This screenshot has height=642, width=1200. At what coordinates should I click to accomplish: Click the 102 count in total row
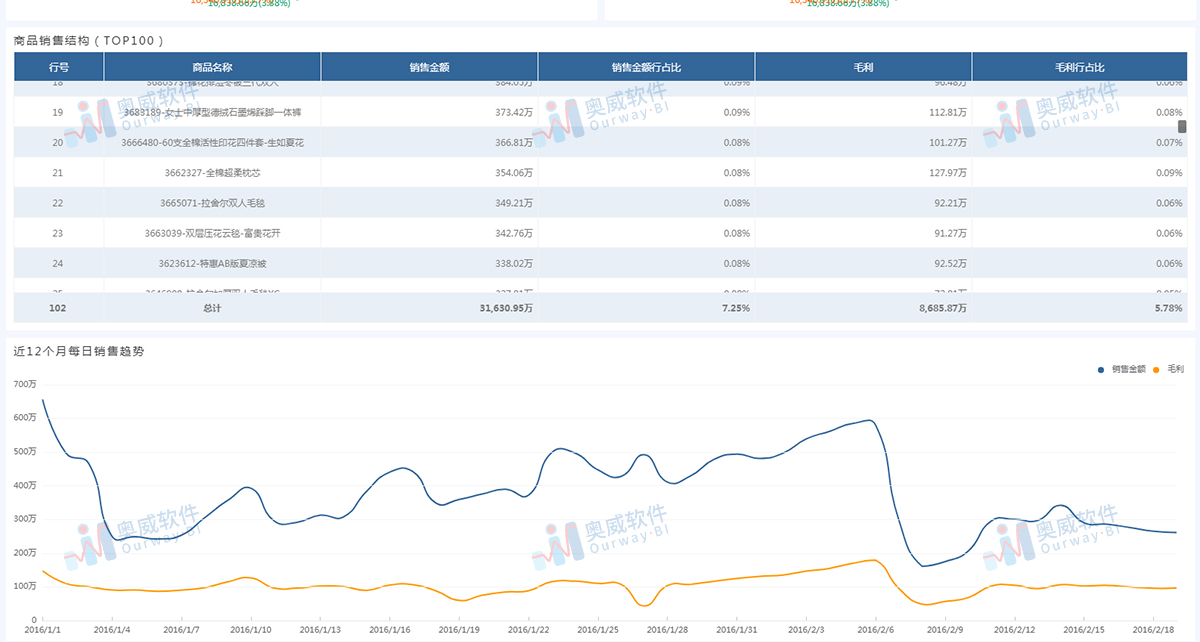tap(58, 308)
